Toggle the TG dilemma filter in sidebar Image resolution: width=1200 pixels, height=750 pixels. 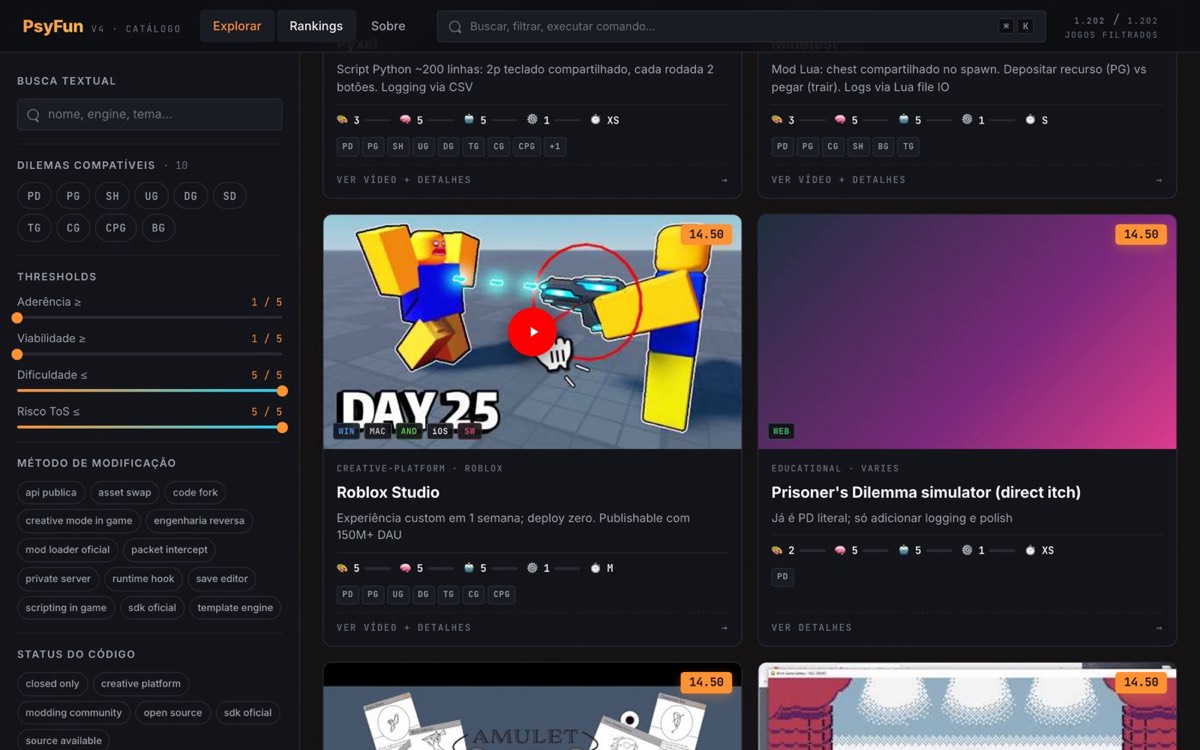pos(34,228)
